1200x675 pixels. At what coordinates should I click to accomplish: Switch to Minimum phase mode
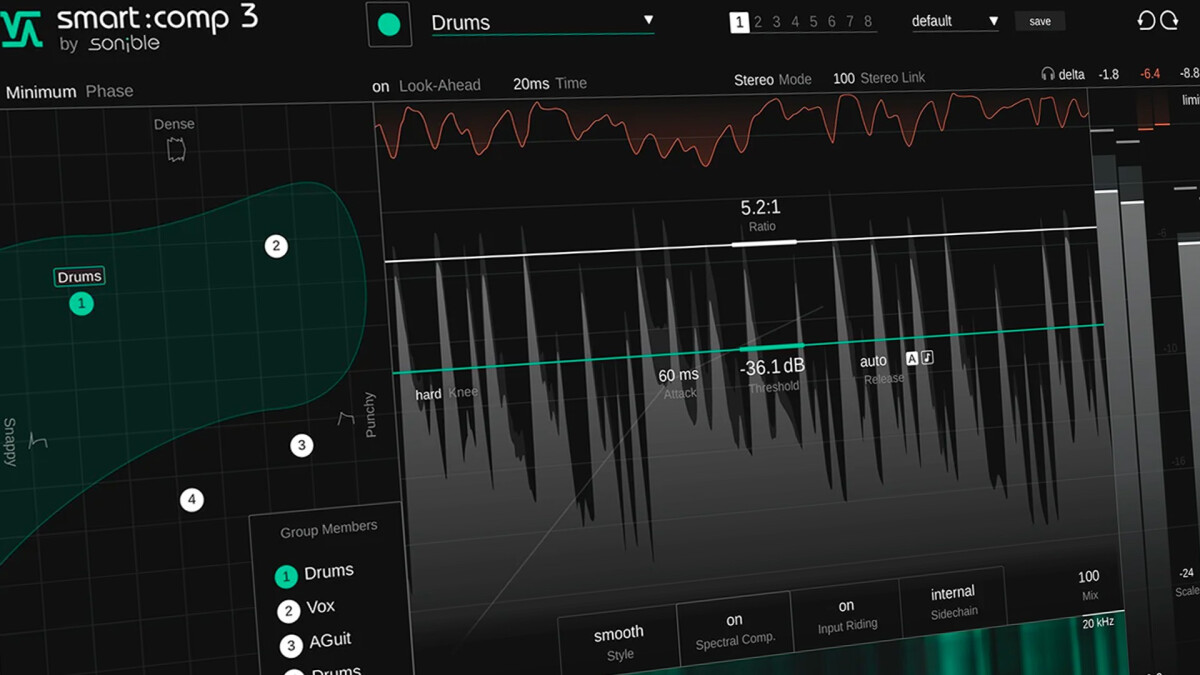[x=41, y=90]
